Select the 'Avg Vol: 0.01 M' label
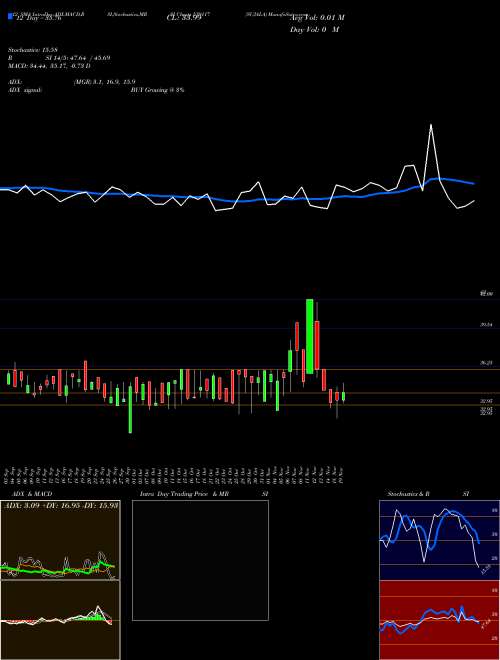Viewport: 500px width, 660px height. pyautogui.click(x=317, y=18)
